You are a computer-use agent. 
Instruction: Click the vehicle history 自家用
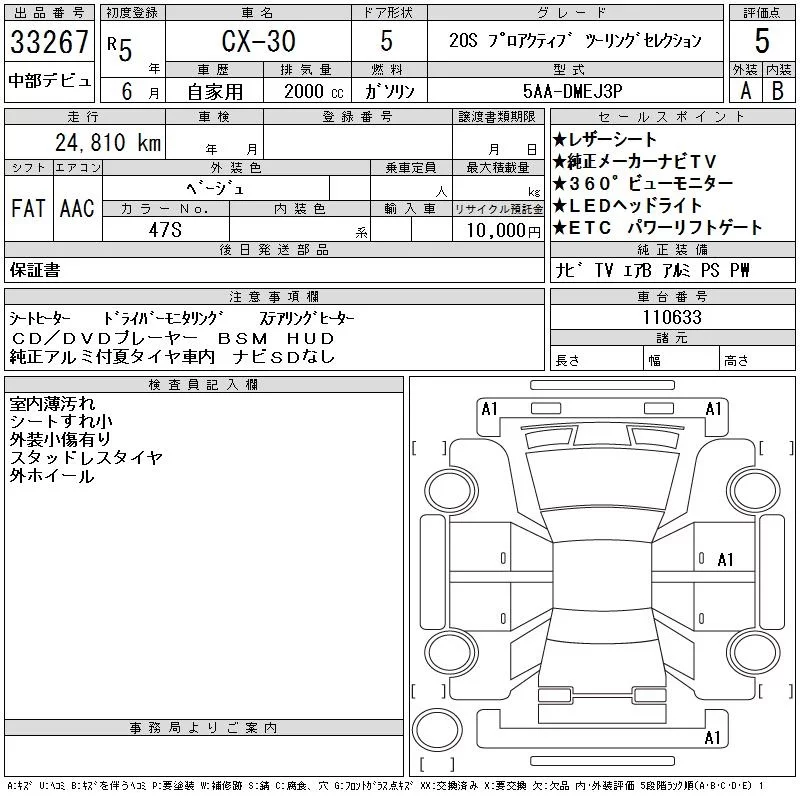215,92
